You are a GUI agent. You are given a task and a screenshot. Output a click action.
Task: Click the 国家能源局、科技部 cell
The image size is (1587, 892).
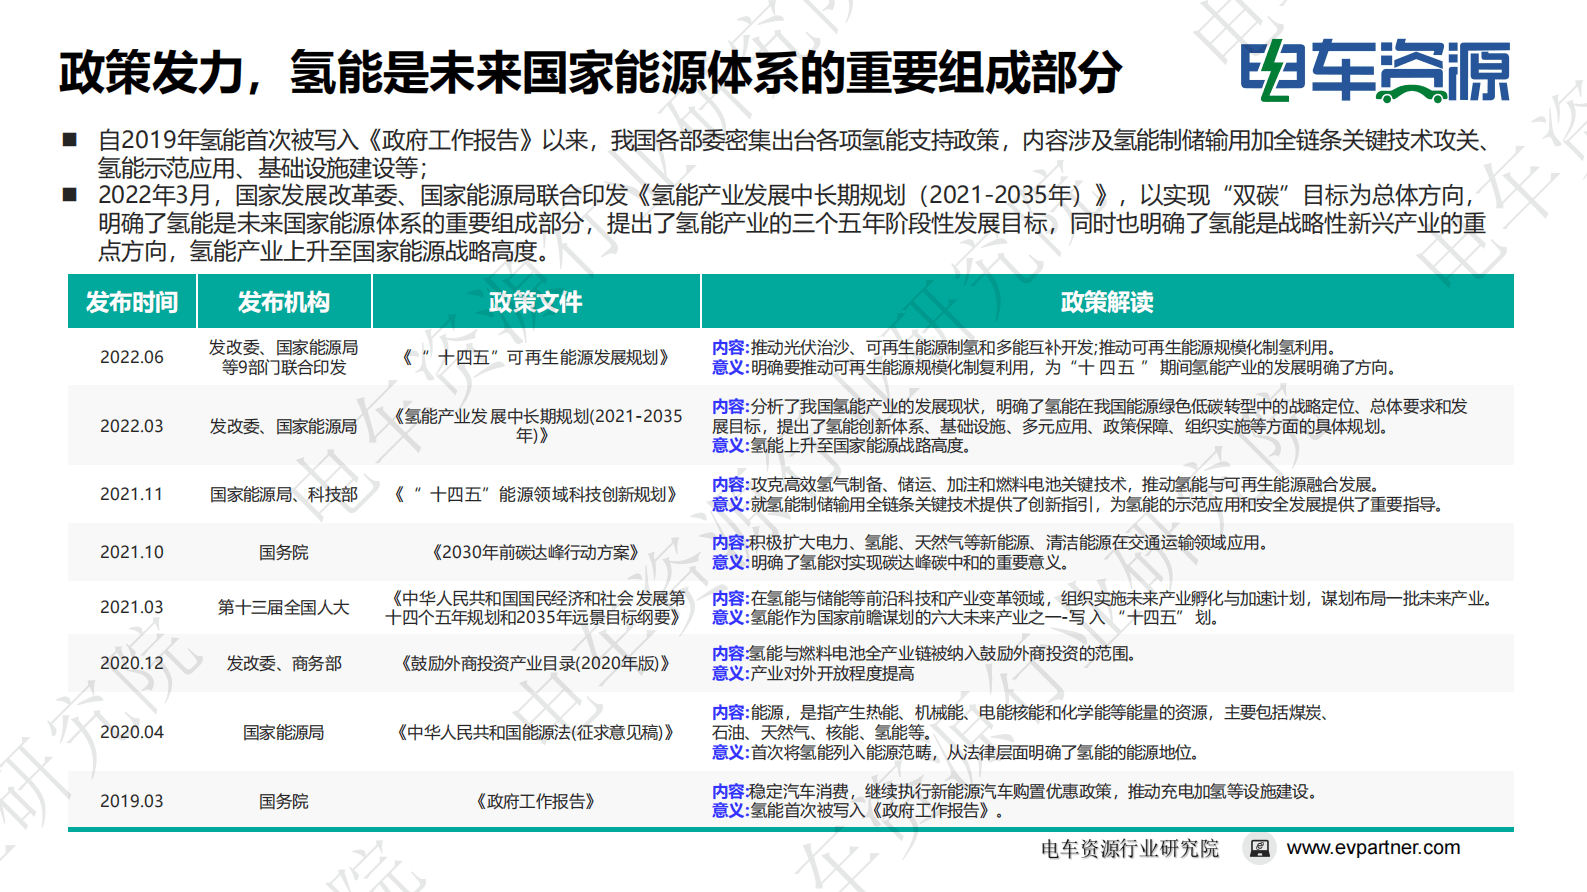[x=284, y=494]
